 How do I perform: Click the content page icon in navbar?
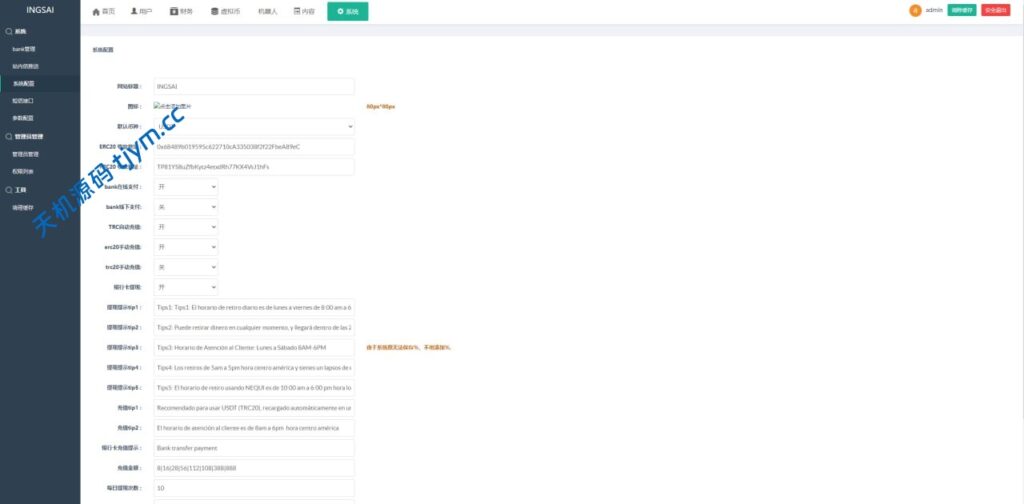click(x=297, y=12)
